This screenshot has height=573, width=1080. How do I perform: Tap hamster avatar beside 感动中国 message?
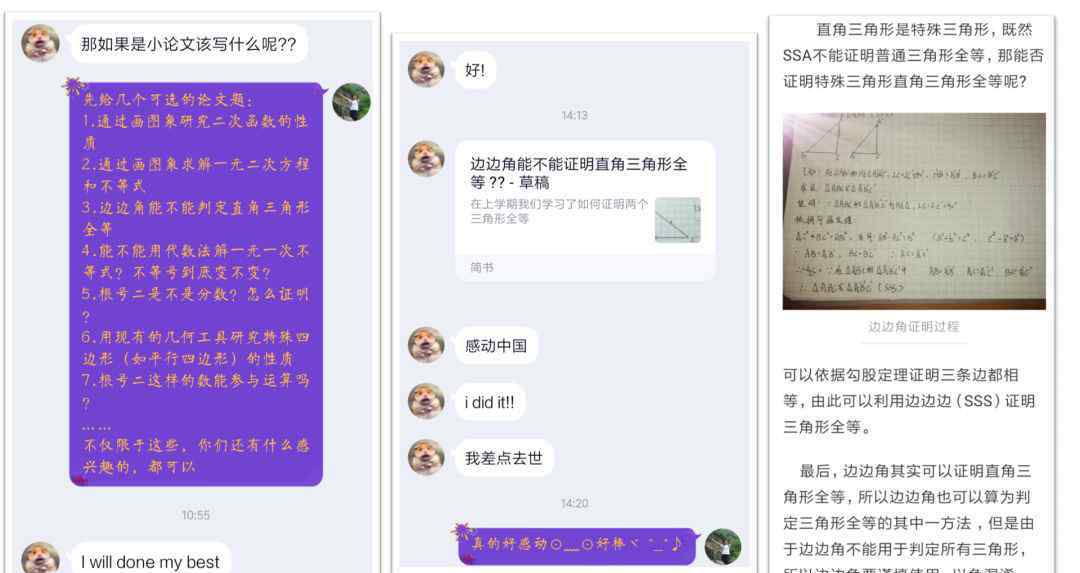coord(426,344)
